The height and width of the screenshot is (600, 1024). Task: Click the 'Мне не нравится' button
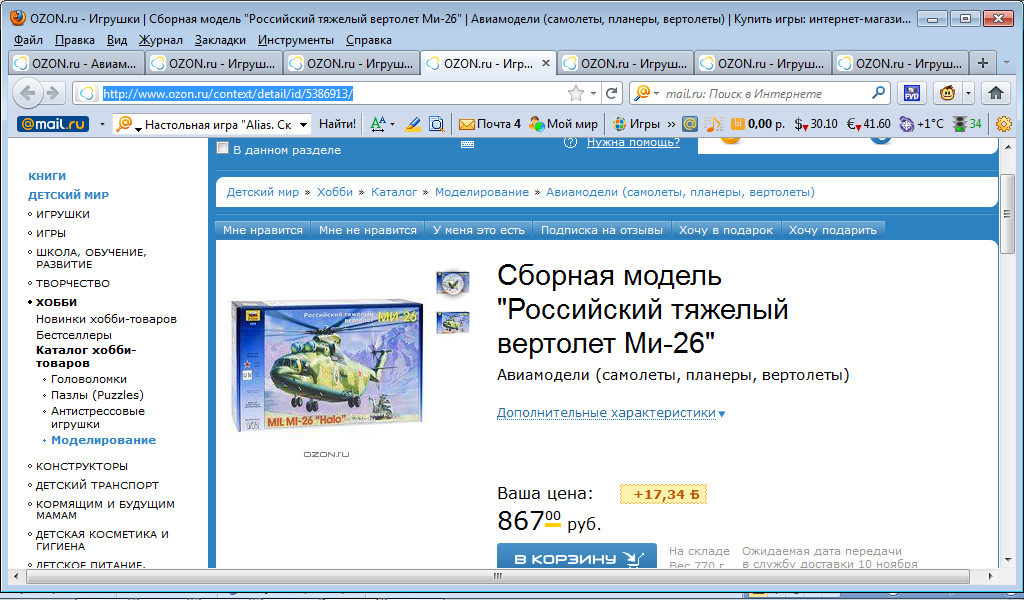[x=368, y=230]
